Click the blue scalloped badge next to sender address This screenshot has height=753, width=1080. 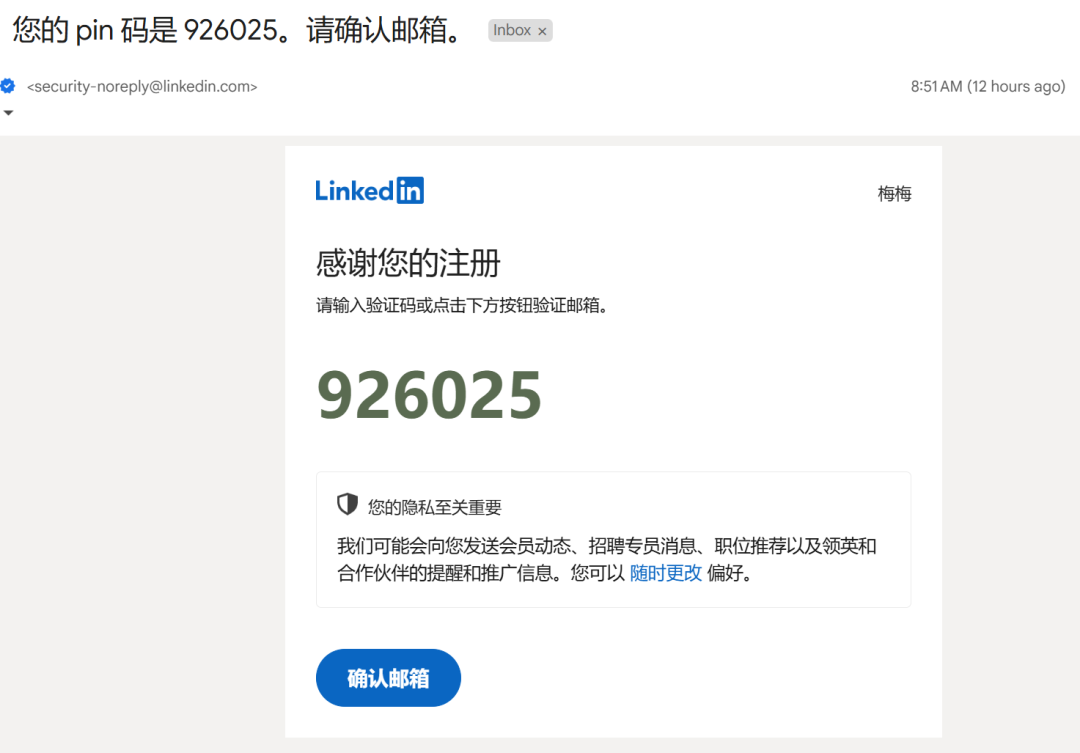coord(9,86)
